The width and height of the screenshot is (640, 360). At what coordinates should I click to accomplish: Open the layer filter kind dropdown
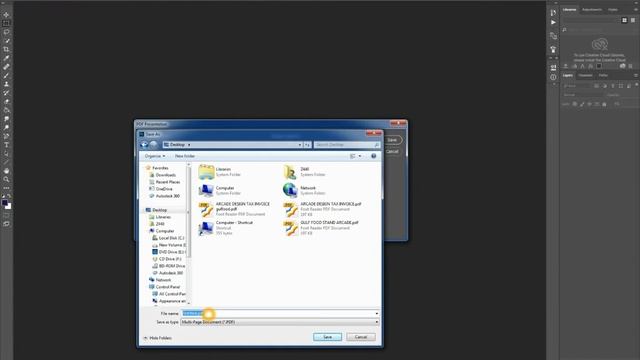[576, 86]
